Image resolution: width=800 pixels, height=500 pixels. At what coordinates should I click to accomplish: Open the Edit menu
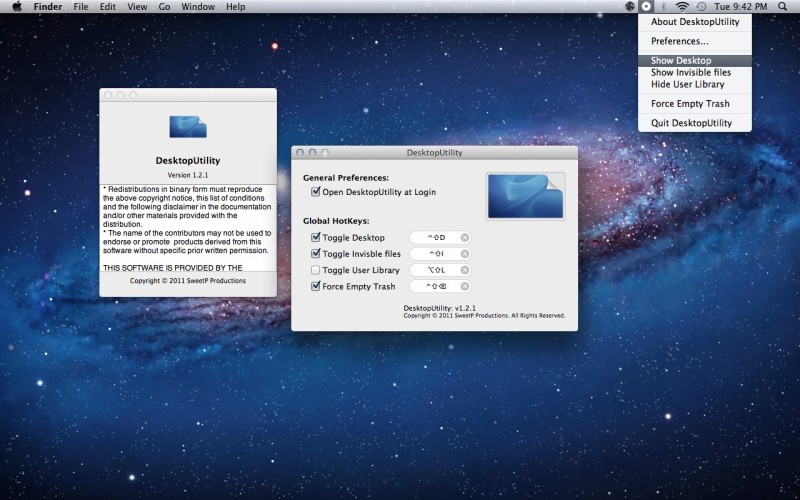pyautogui.click(x=108, y=7)
